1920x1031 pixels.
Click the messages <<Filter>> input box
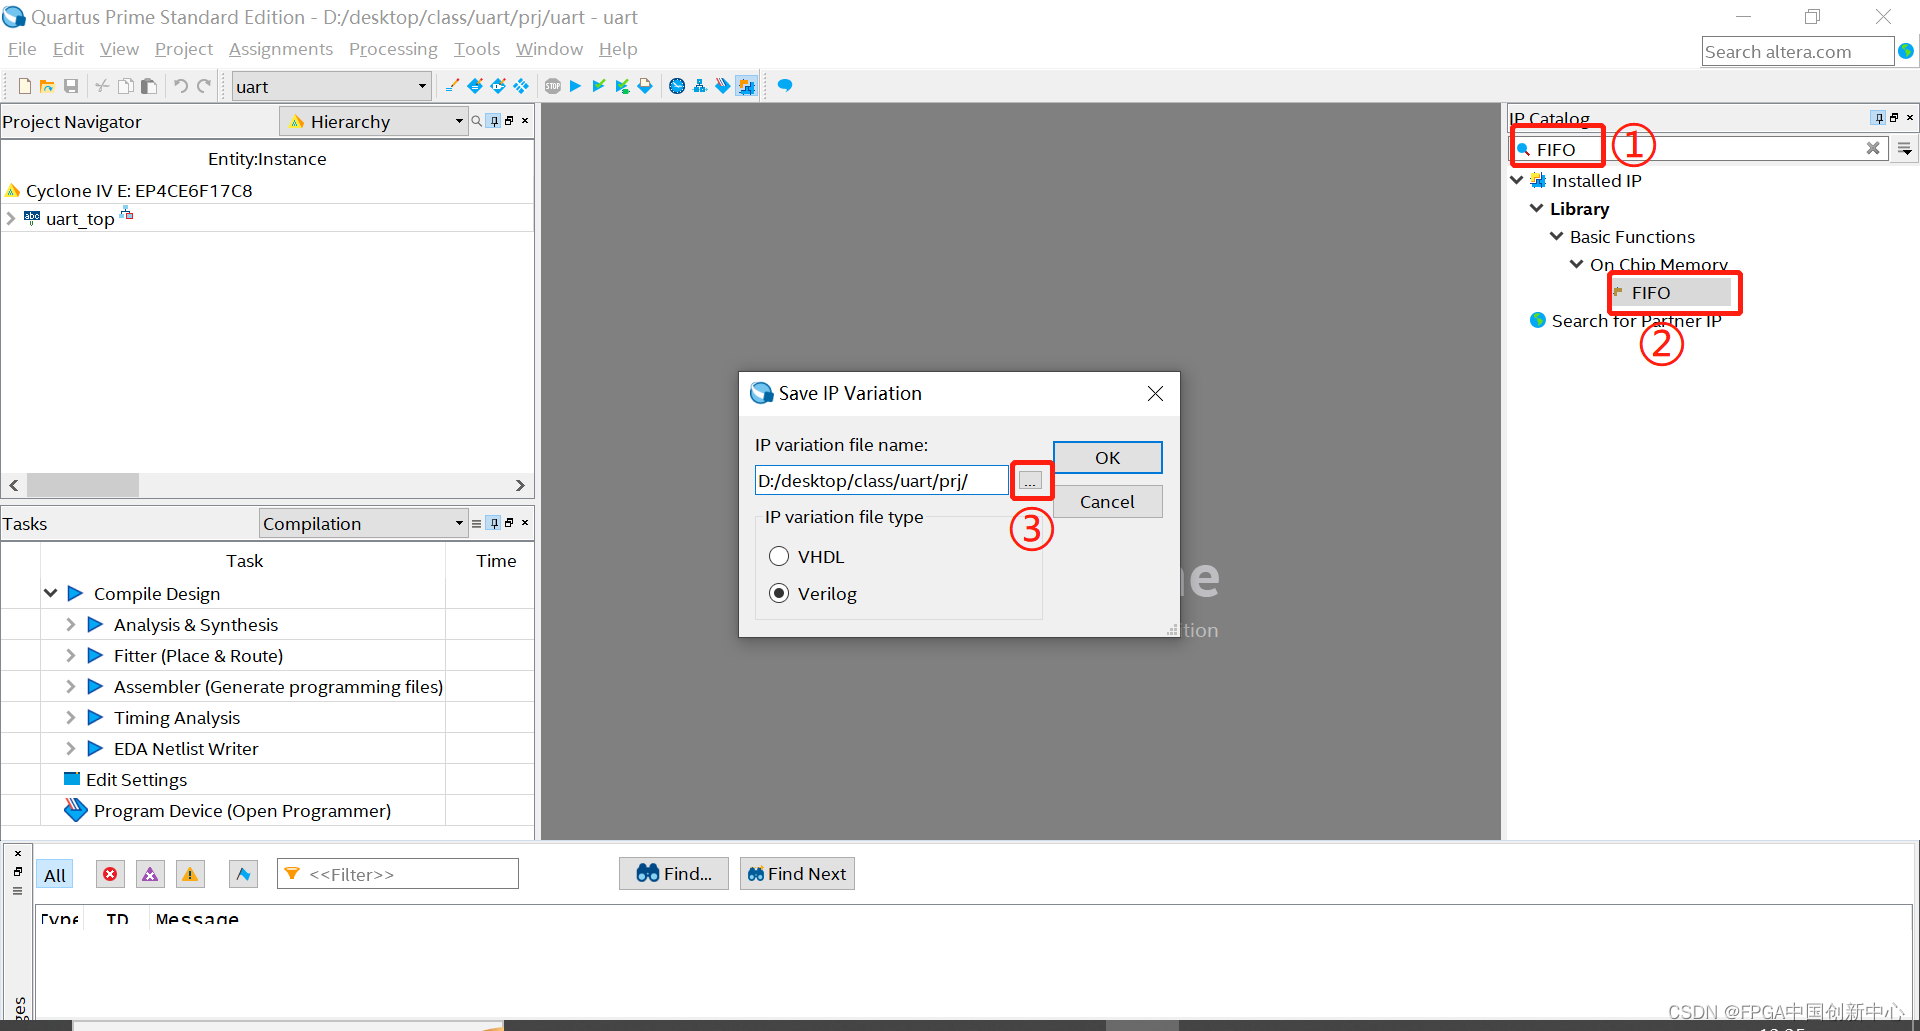[x=398, y=874]
